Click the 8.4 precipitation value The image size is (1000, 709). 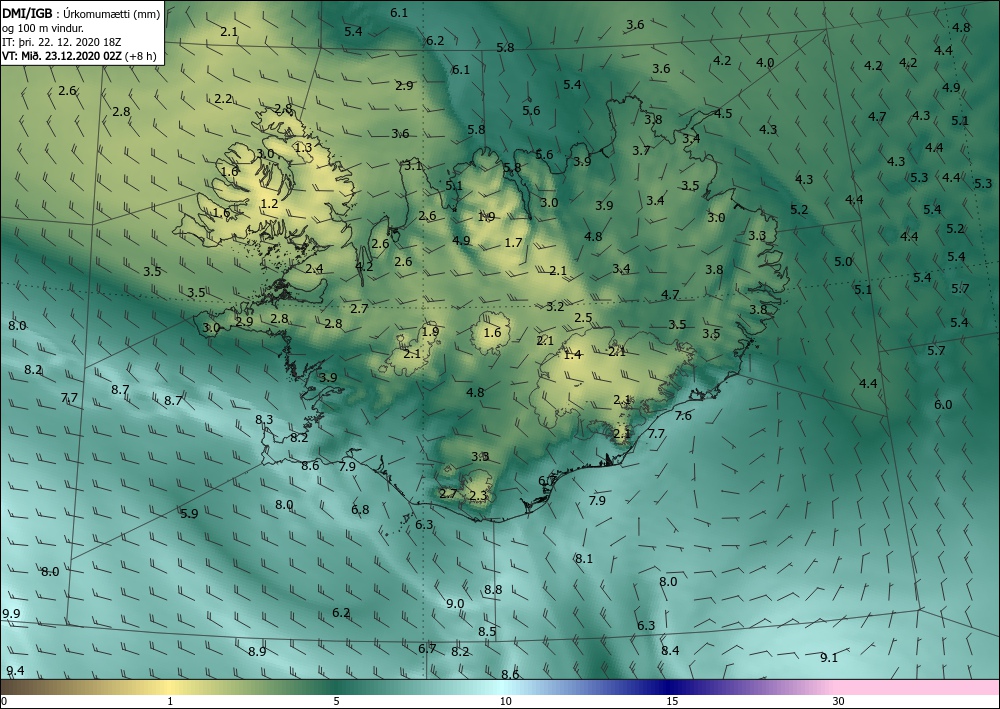point(670,651)
